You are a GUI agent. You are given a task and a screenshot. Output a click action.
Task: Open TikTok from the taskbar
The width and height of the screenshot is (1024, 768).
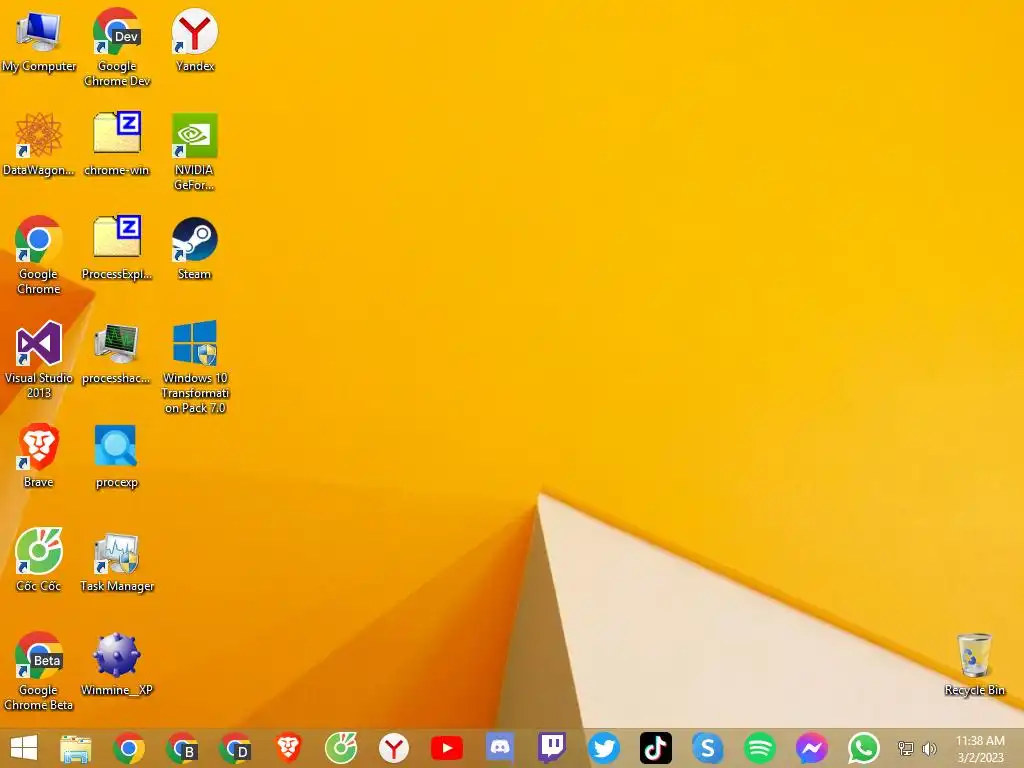point(656,748)
